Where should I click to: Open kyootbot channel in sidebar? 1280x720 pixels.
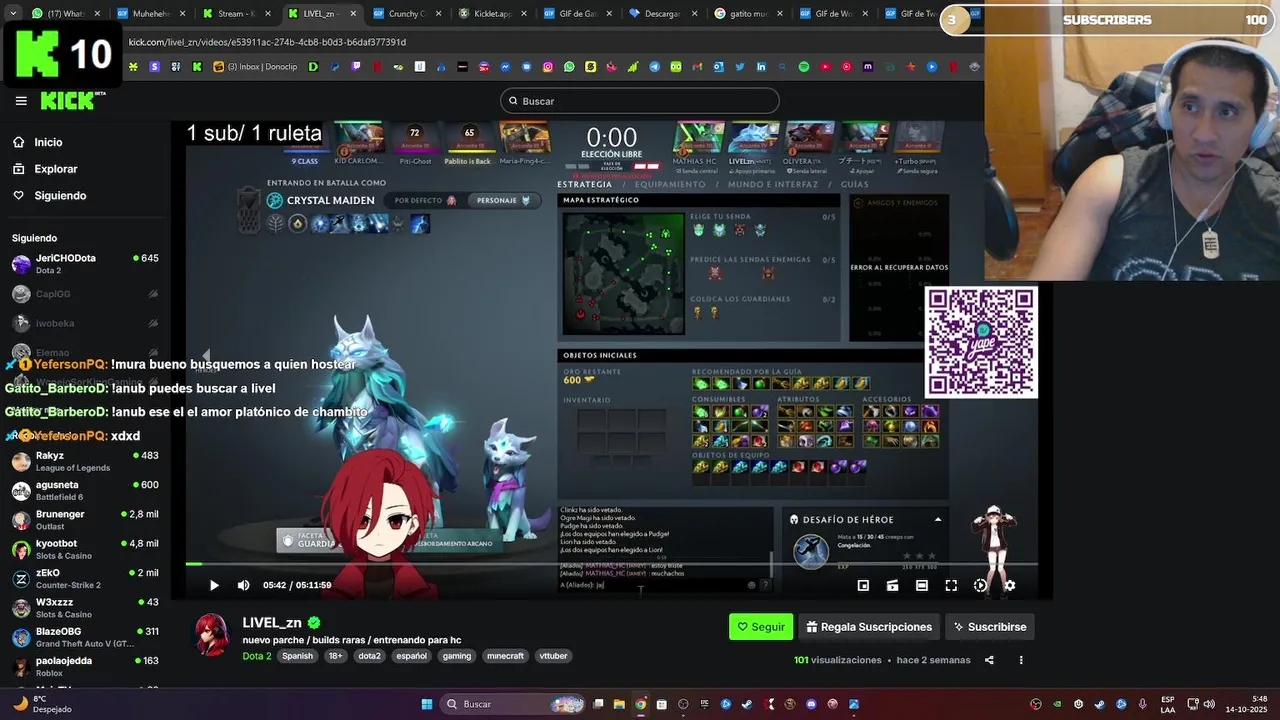coord(85,549)
